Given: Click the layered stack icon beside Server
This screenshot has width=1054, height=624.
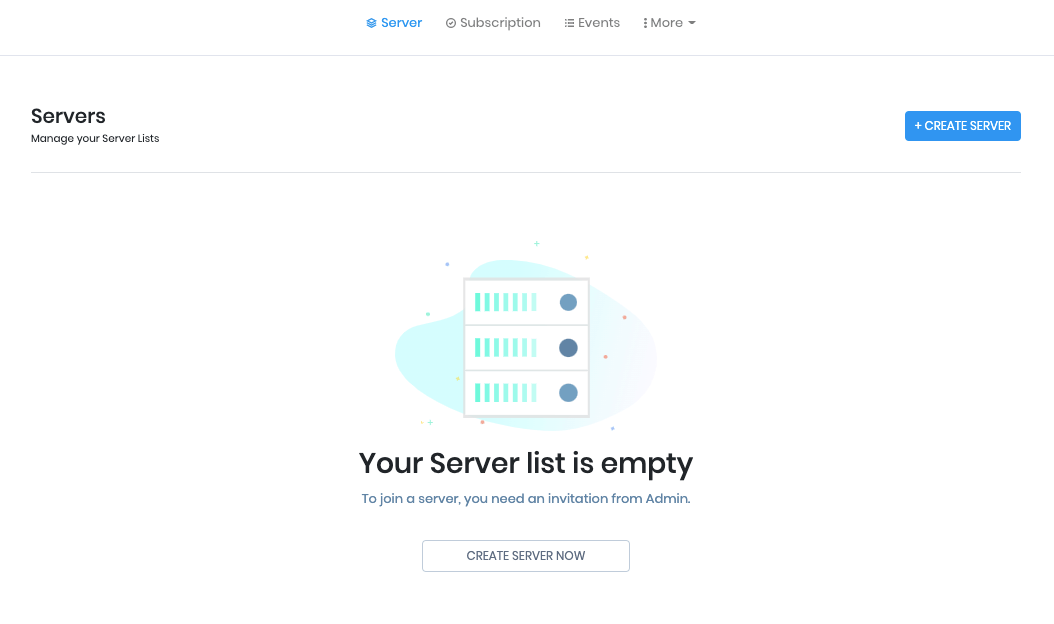Looking at the screenshot, I should coord(370,22).
